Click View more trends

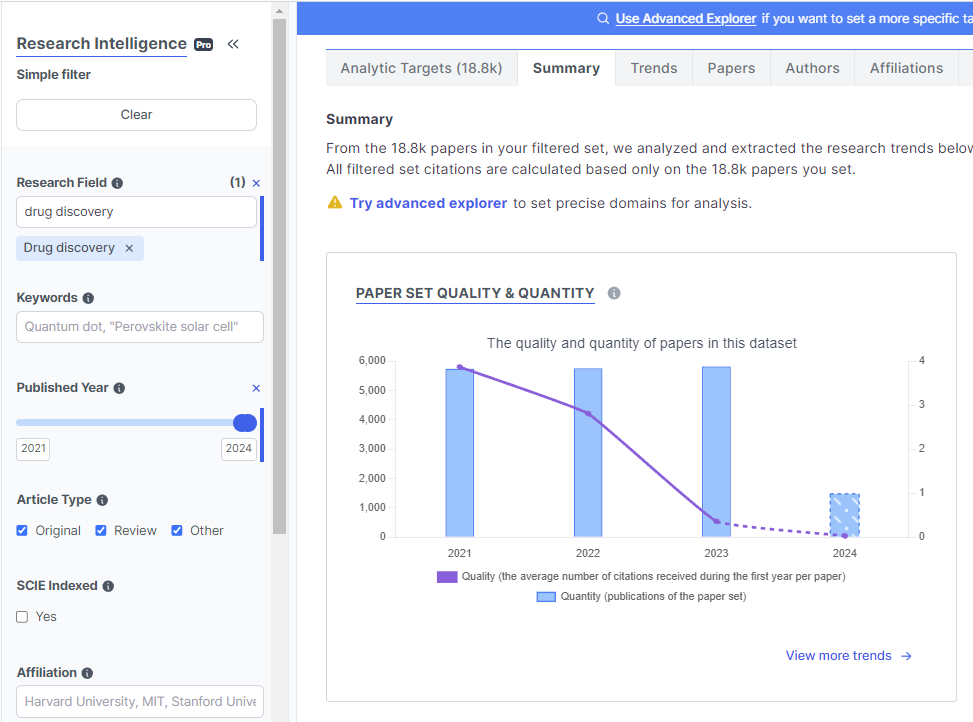click(x=839, y=655)
